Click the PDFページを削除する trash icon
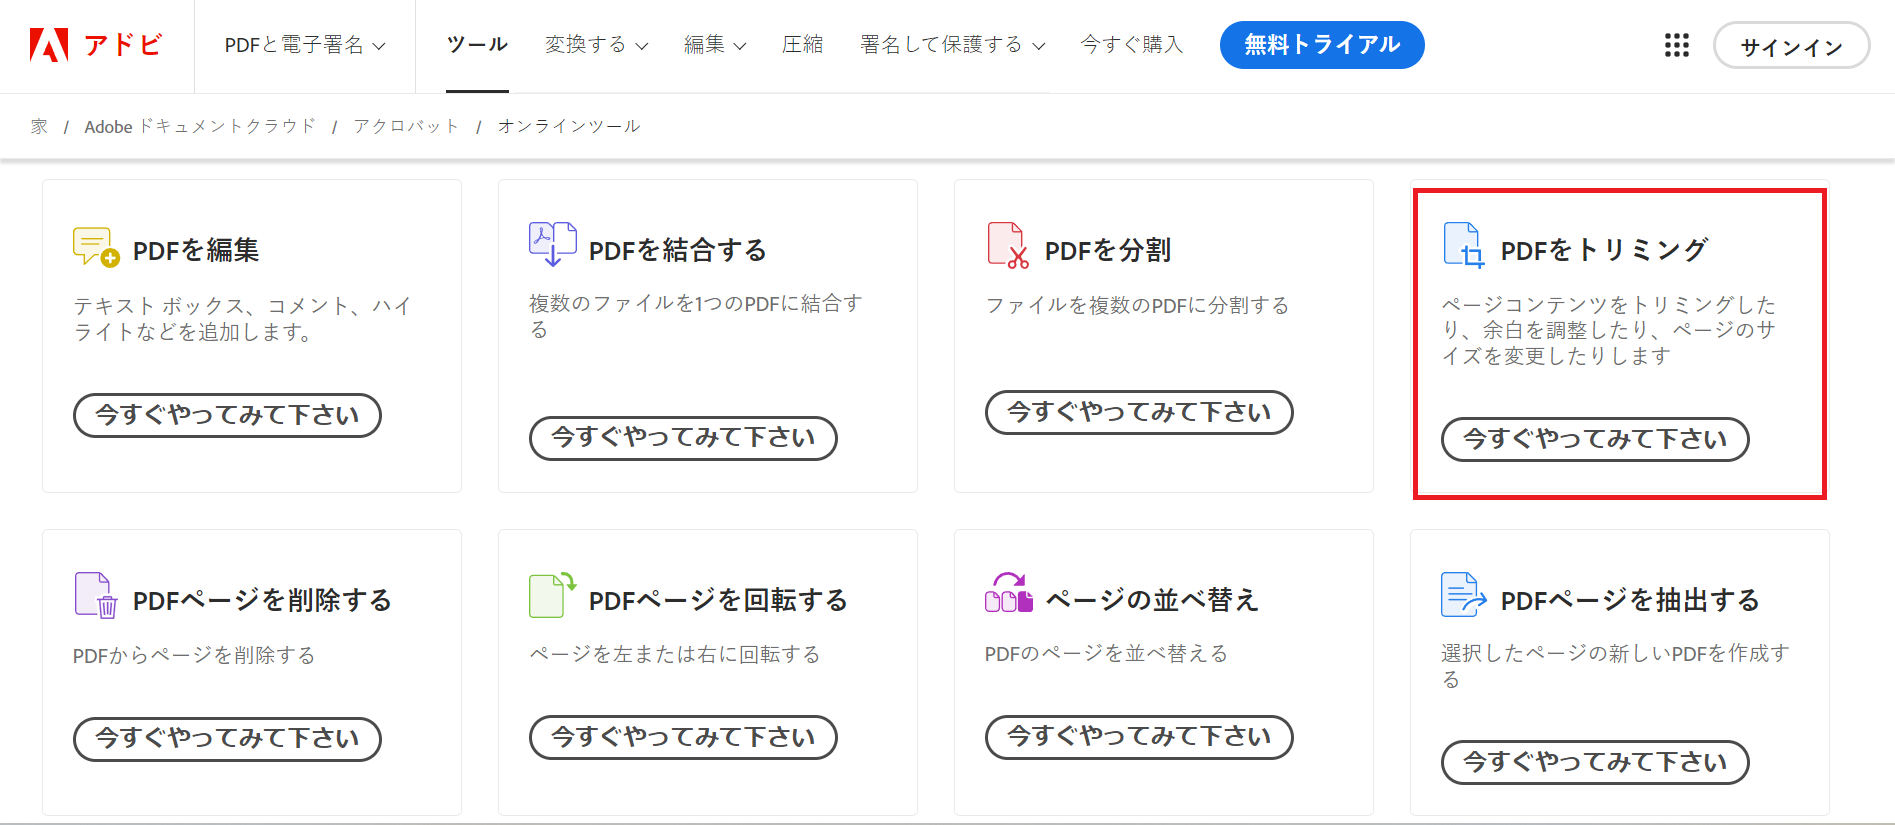 [97, 595]
